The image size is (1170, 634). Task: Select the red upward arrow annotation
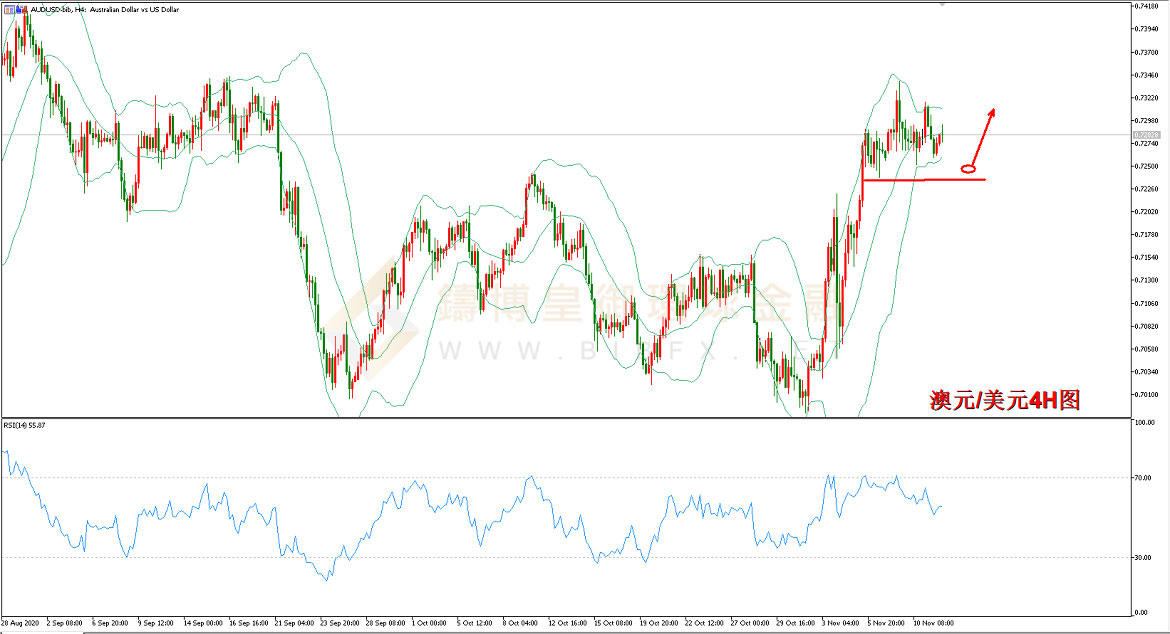(985, 130)
